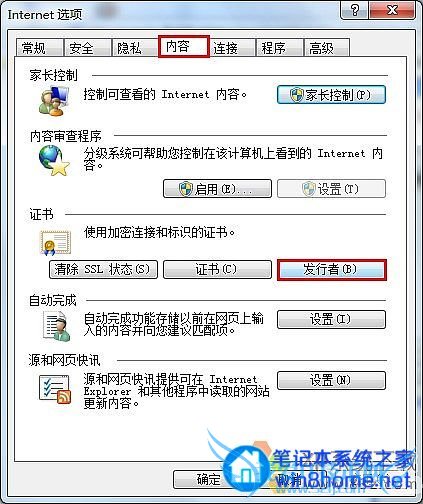
Task: Click 启用(E)... shield button
Action: [x=217, y=189]
